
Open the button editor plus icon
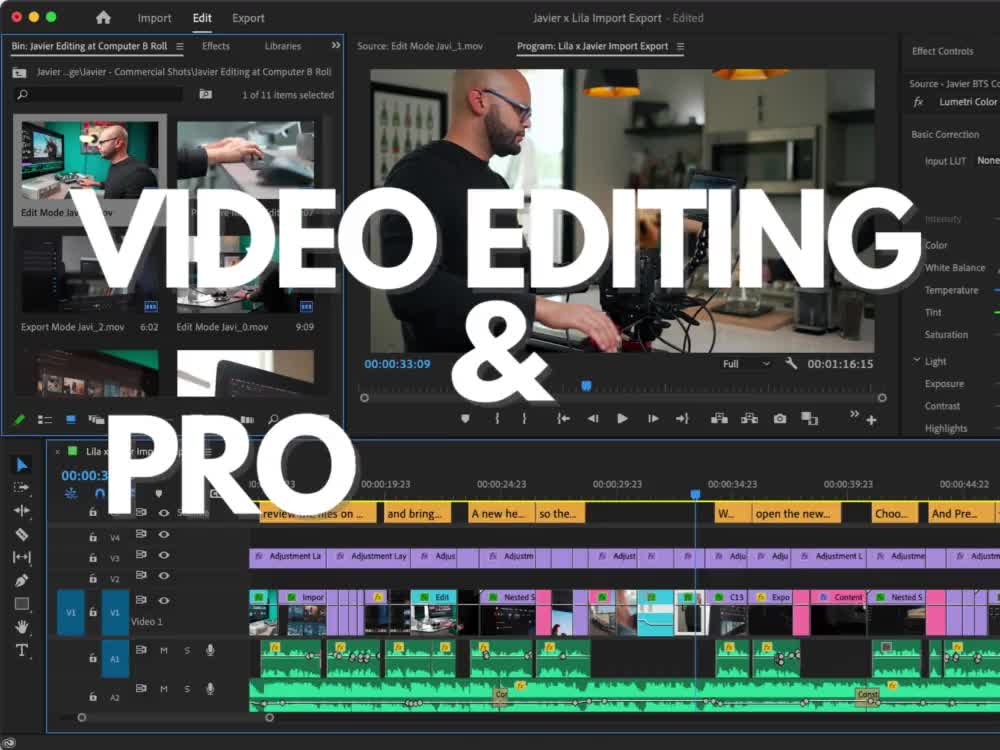click(x=871, y=420)
